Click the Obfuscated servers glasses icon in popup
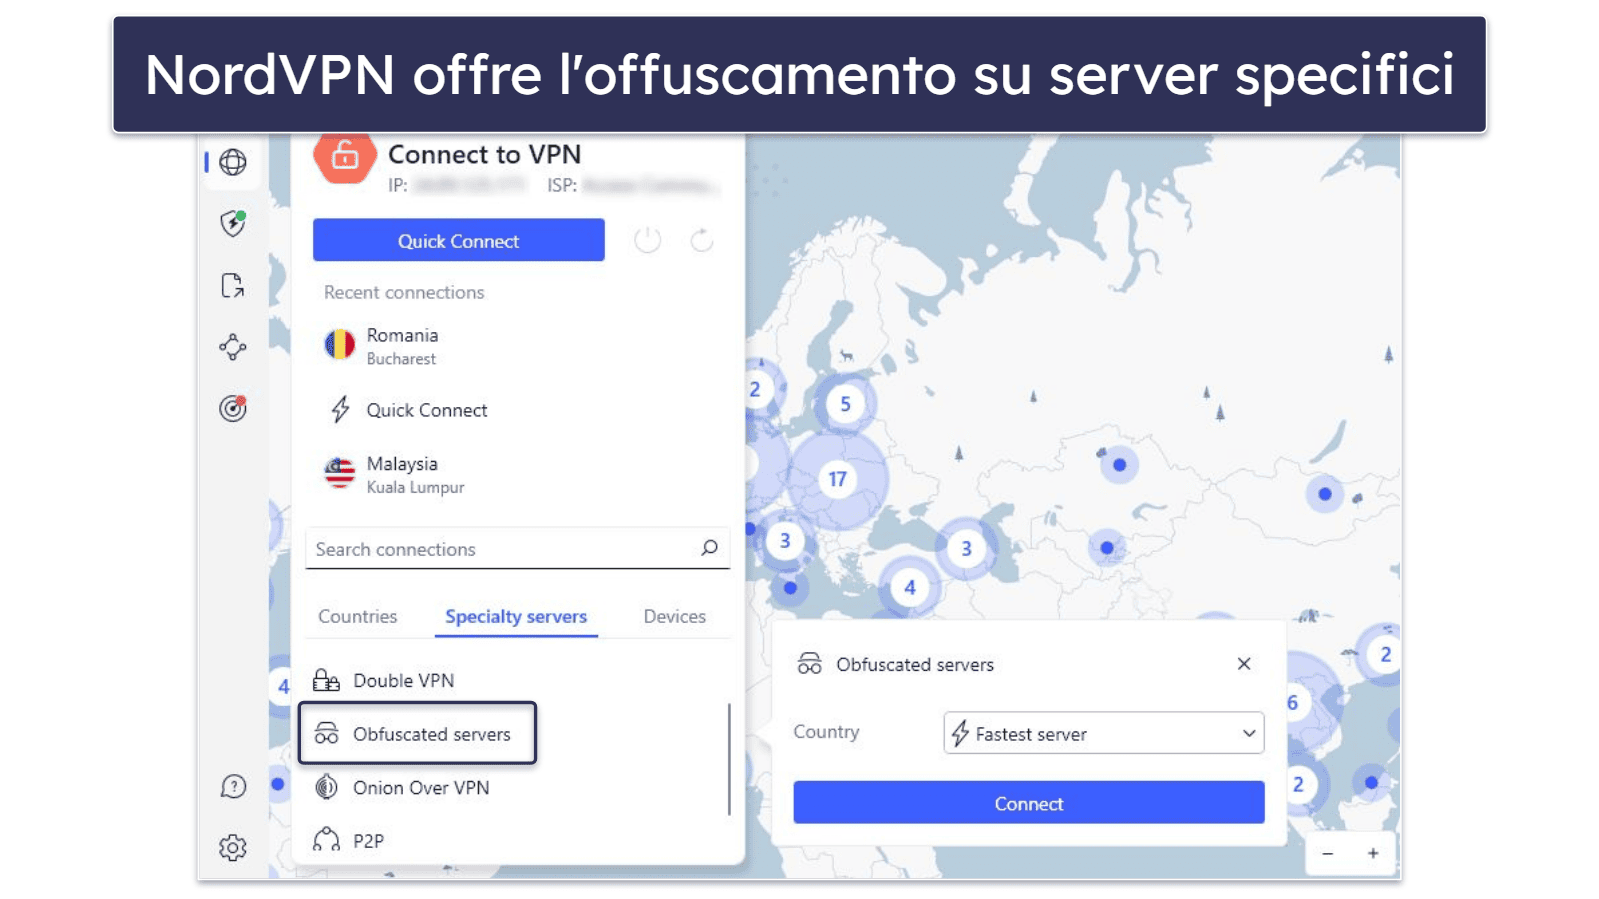Screen dimensions: 1599x899 pyautogui.click(x=809, y=664)
